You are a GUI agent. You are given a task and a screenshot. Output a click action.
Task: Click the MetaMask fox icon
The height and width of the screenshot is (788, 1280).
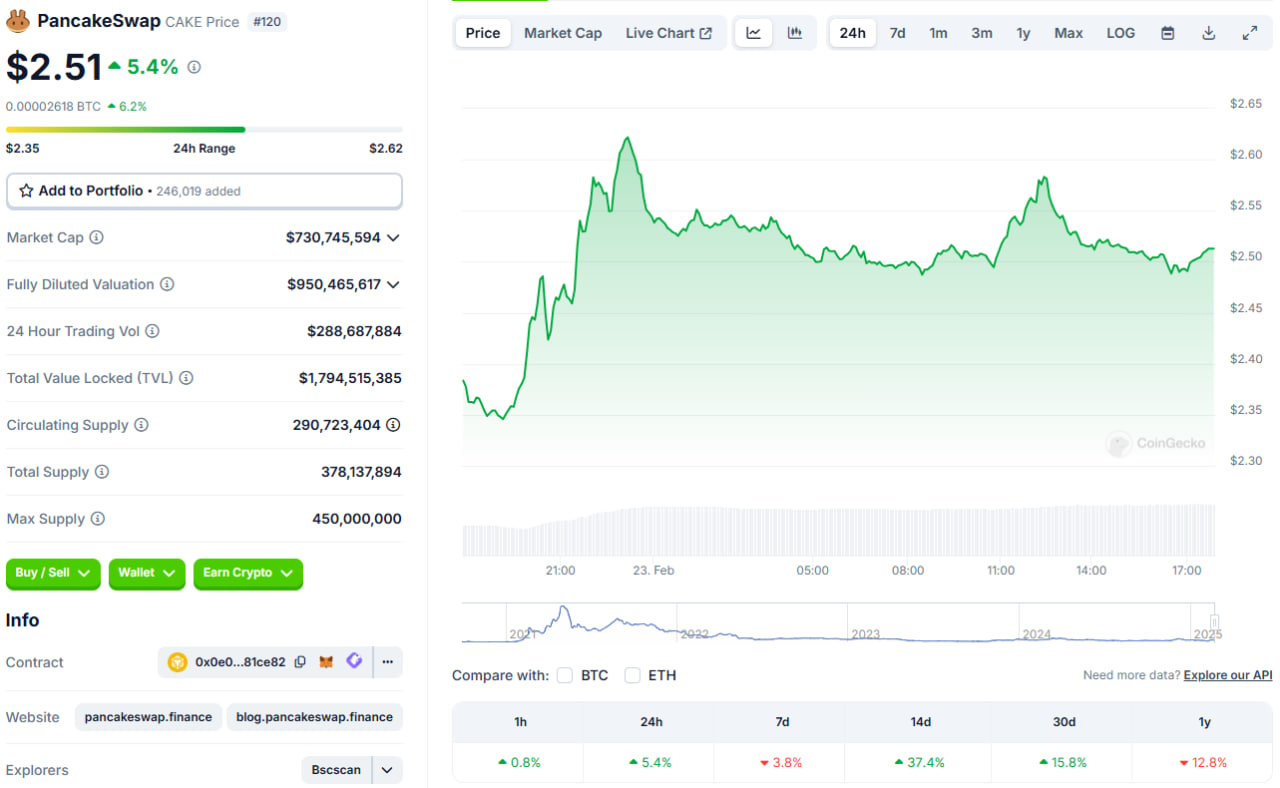pyautogui.click(x=326, y=662)
